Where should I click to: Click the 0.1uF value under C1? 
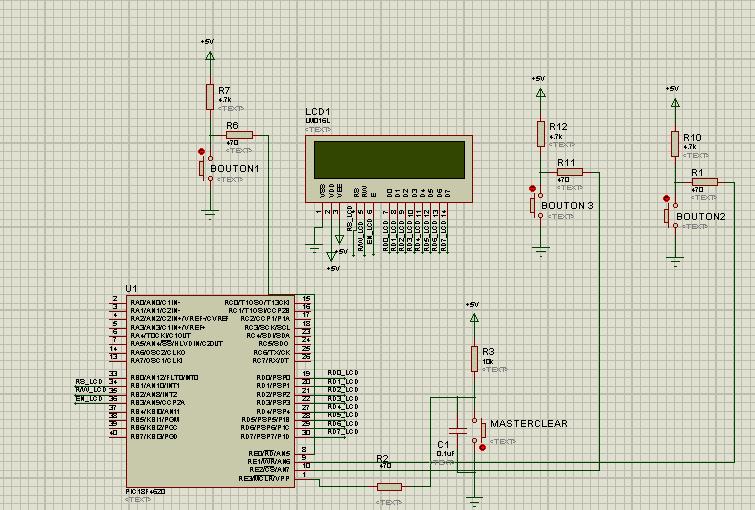[445, 454]
